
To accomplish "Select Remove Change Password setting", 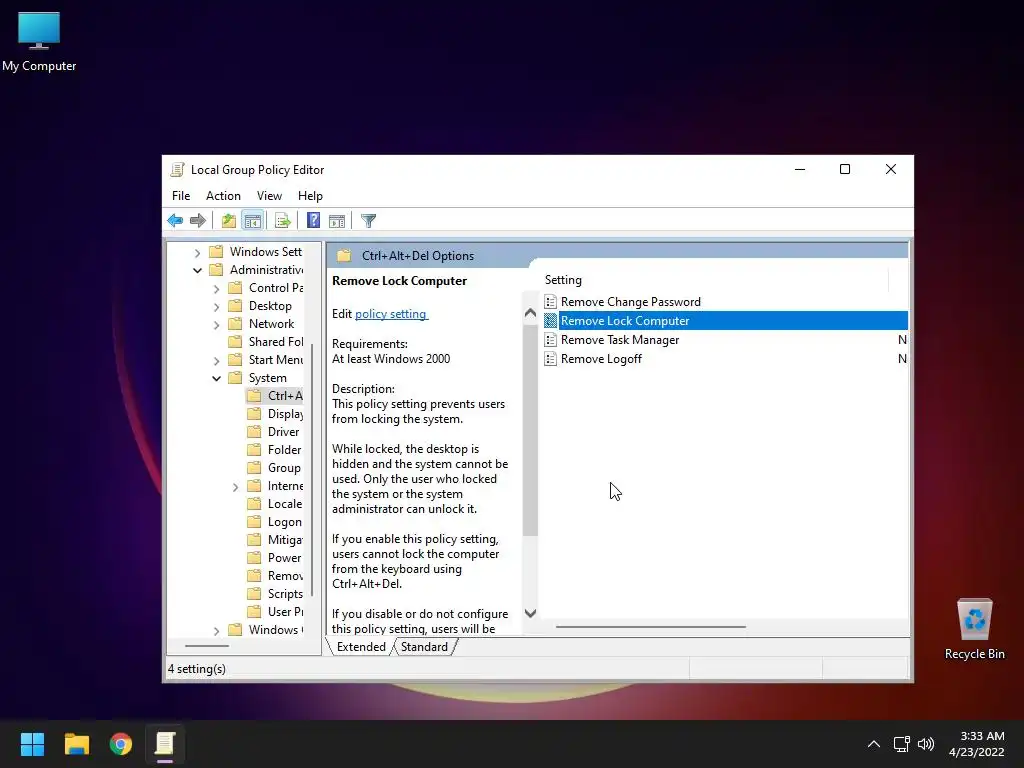I will [x=630, y=302].
